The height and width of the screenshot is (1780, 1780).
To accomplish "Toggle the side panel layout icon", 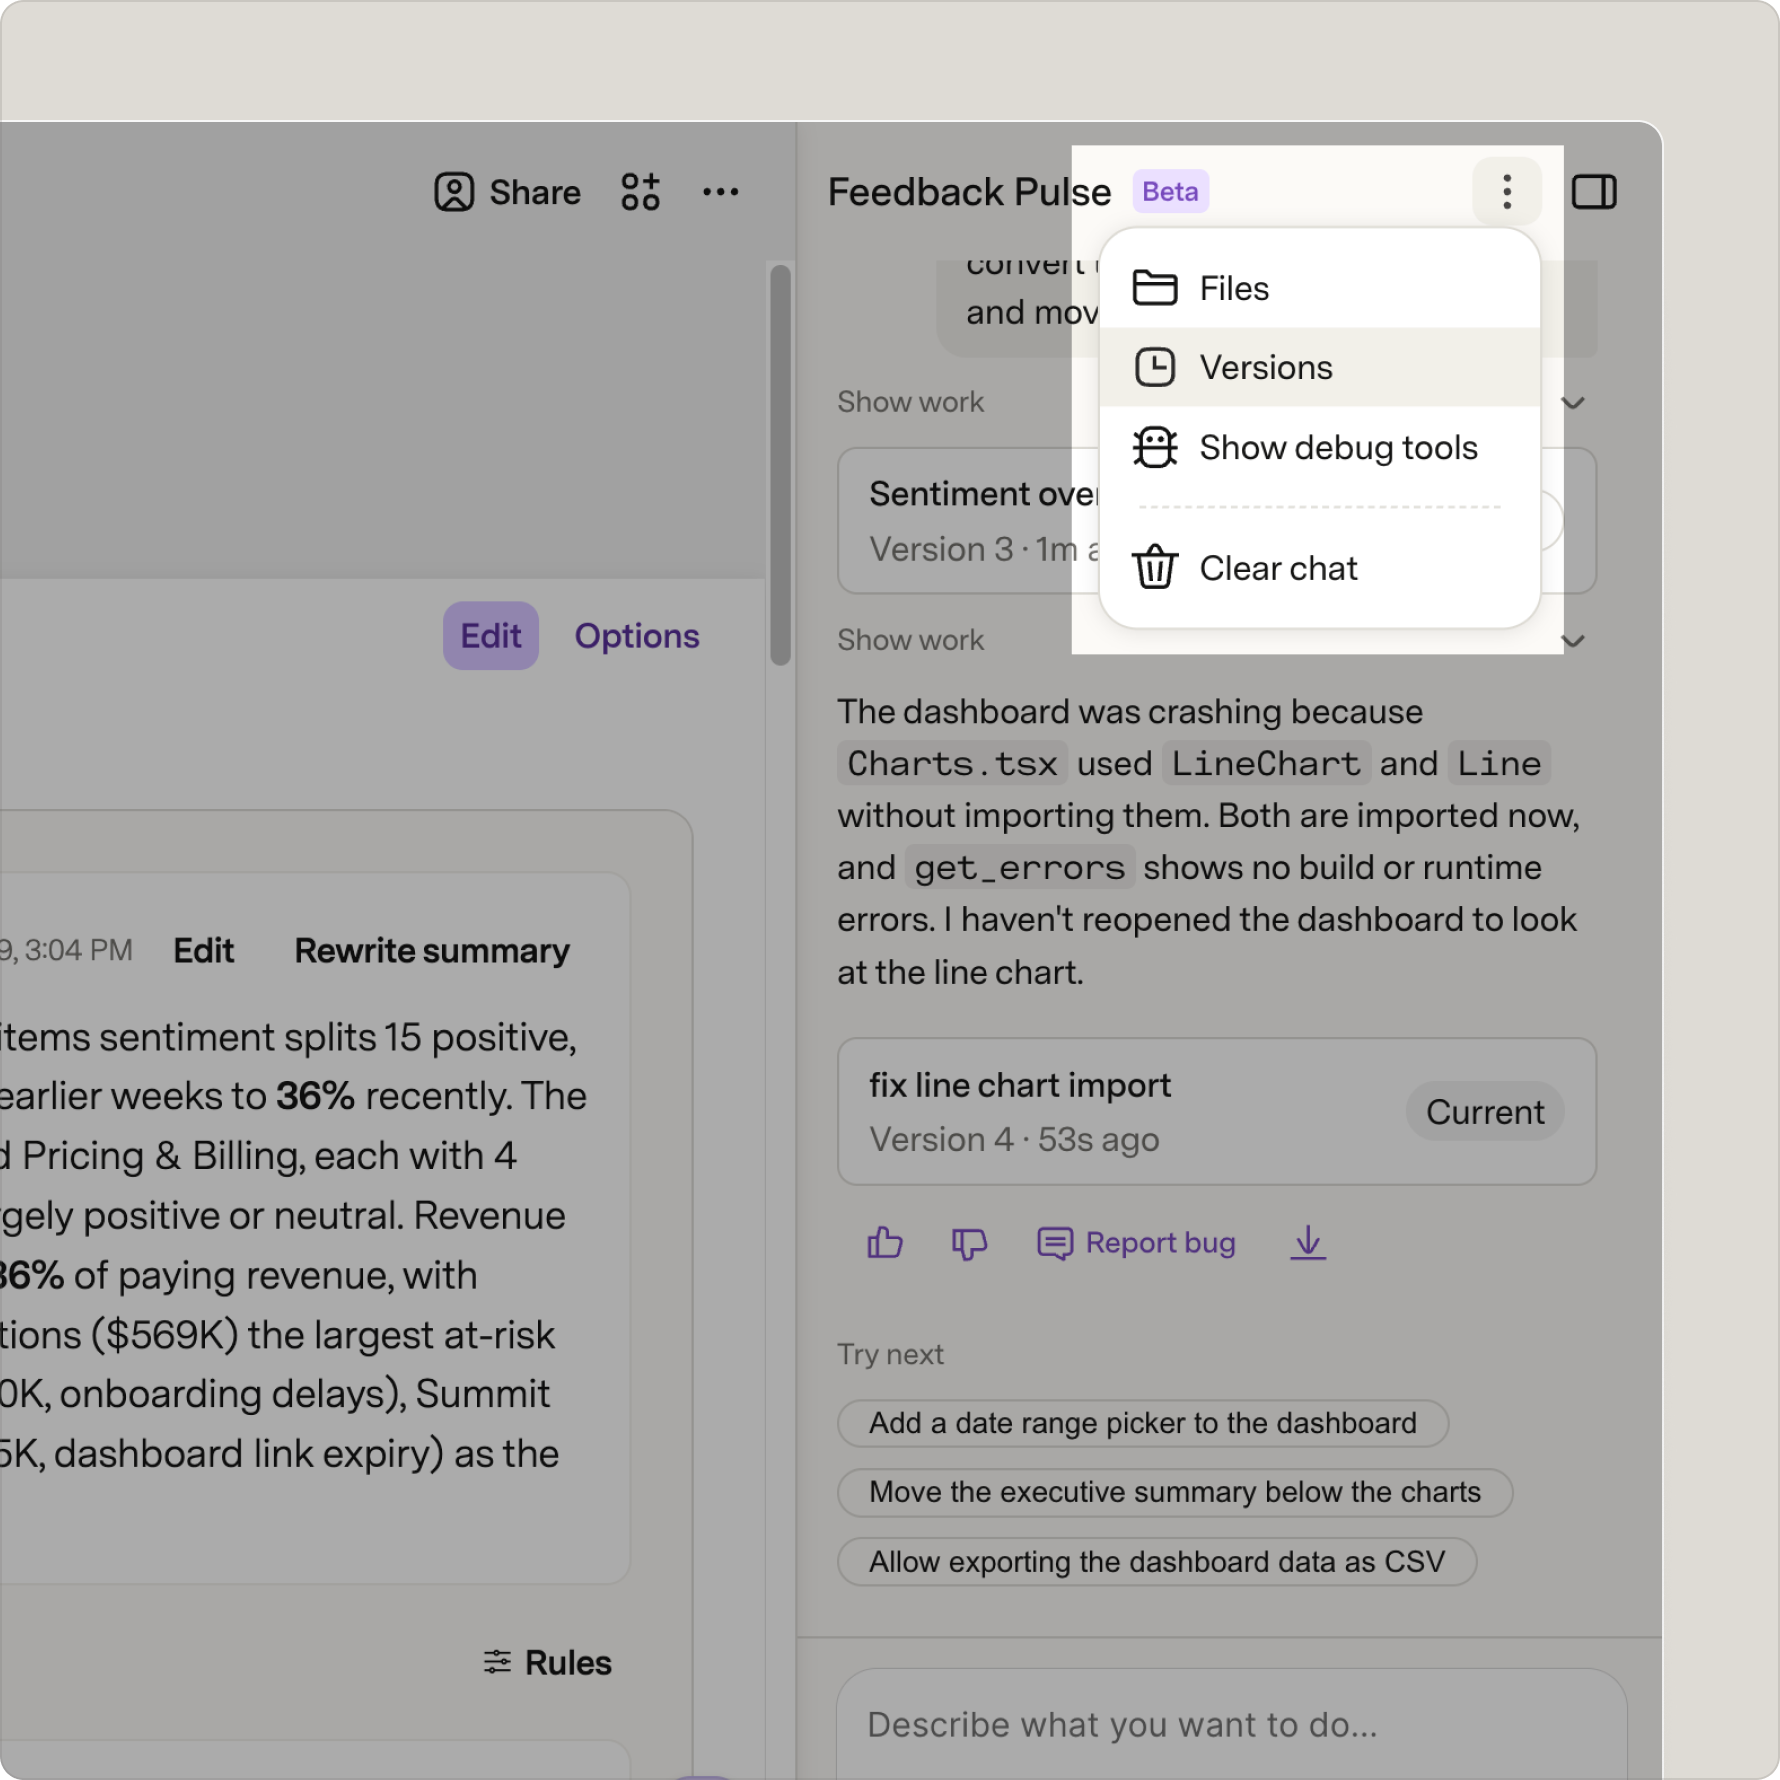I will [1594, 191].
